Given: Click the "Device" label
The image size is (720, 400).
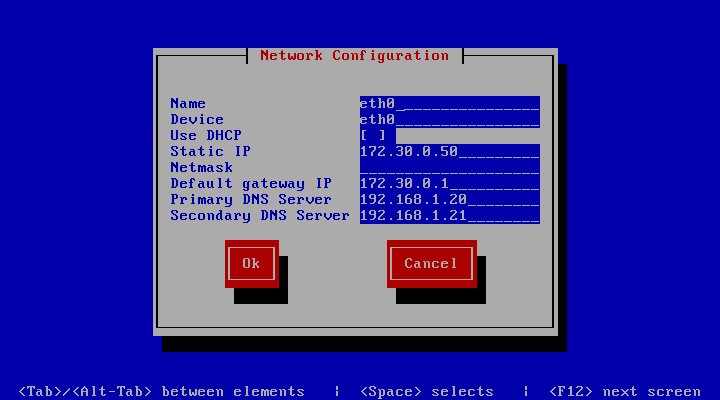Looking at the screenshot, I should pos(197,120).
